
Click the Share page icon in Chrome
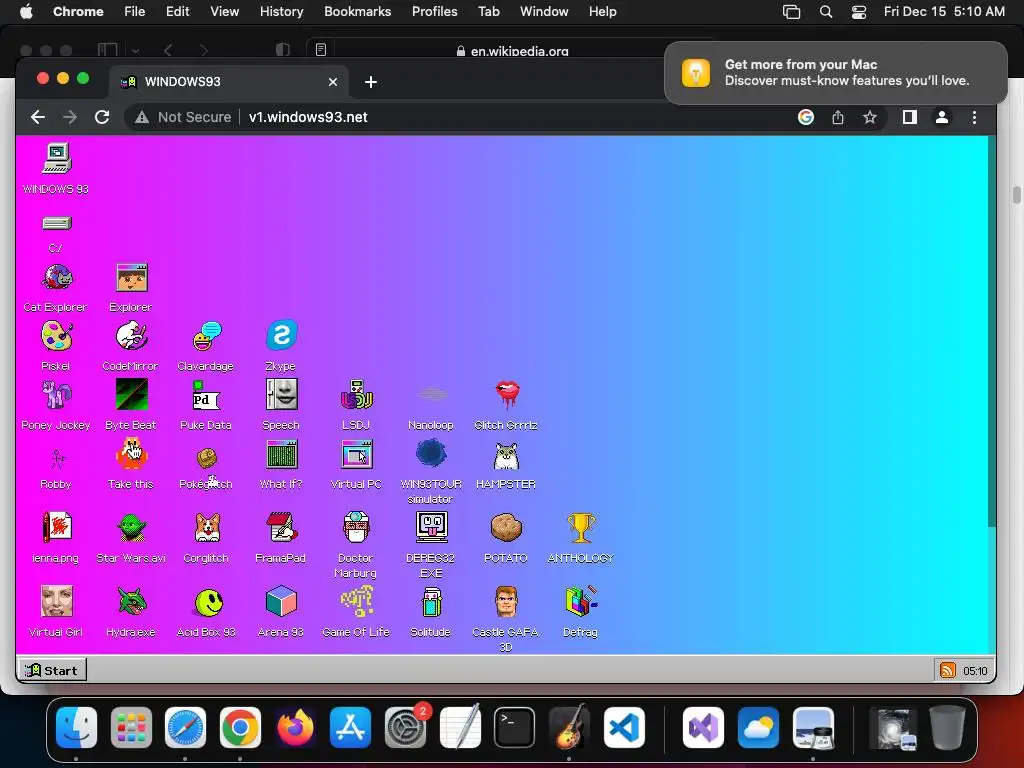pos(838,117)
